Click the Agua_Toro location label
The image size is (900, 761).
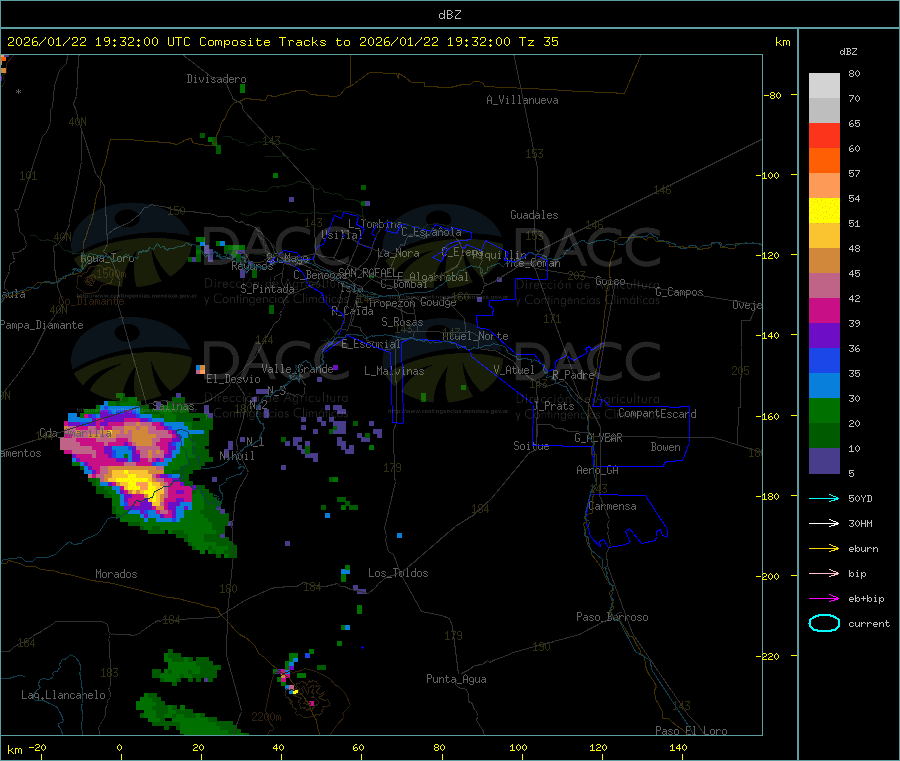pos(107,258)
